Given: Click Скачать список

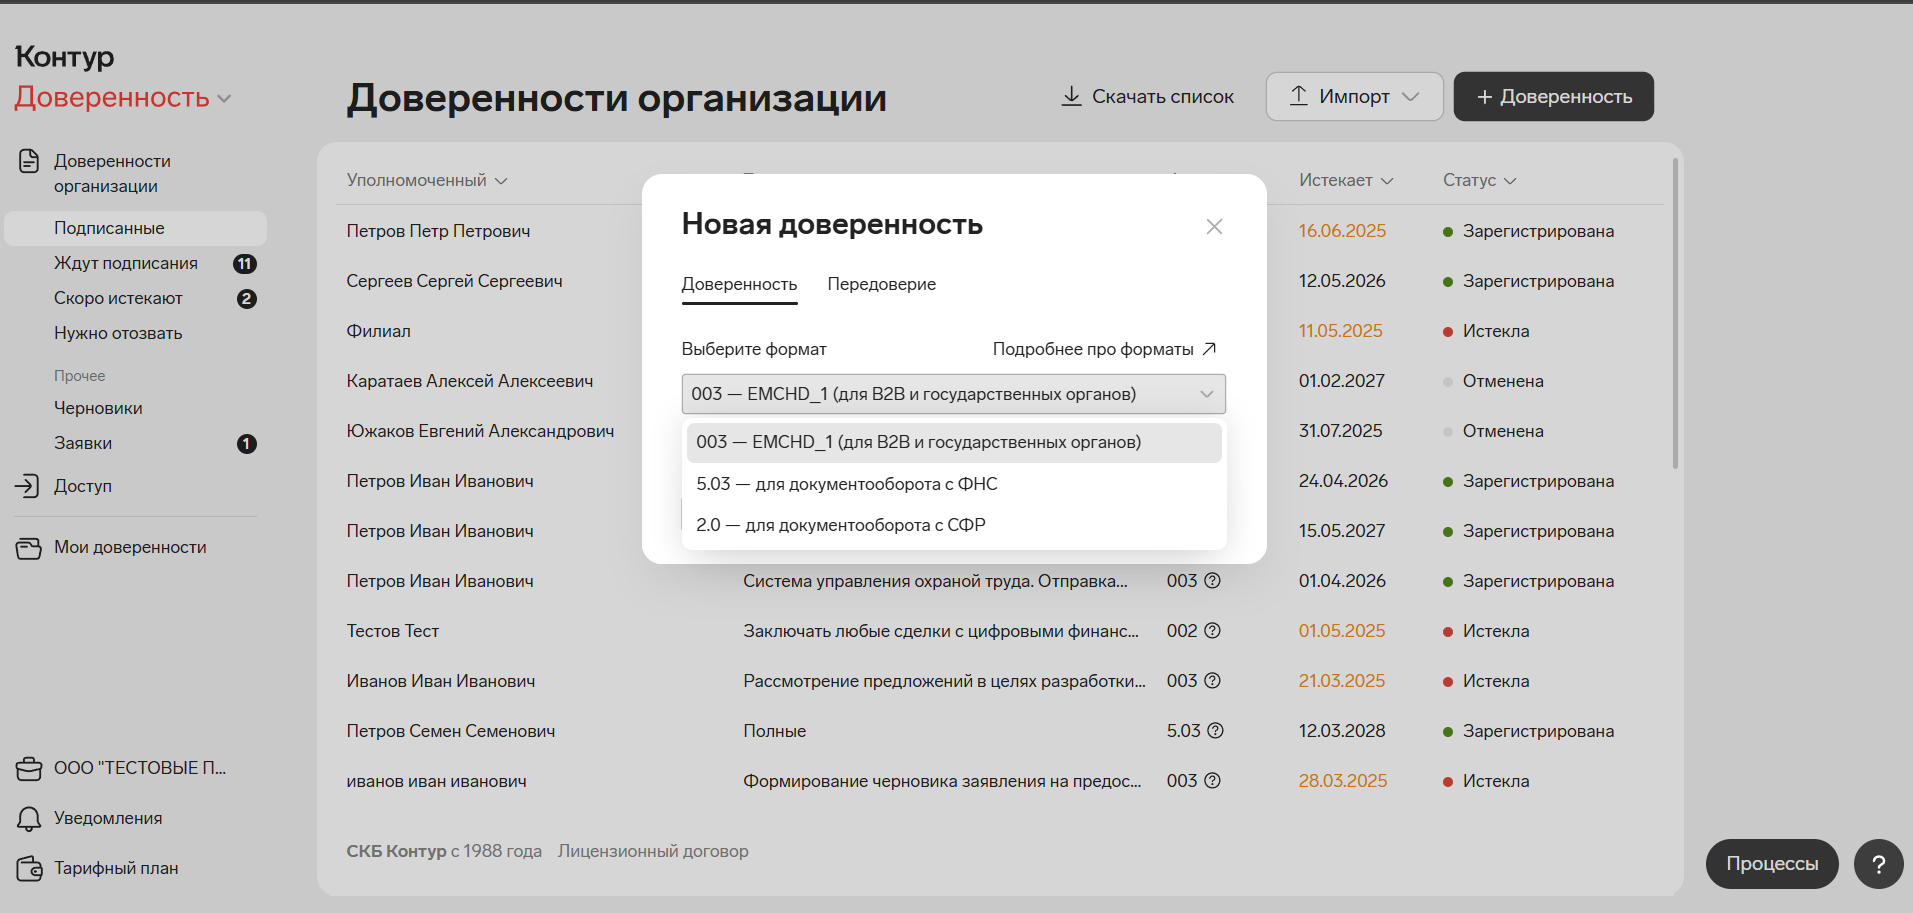Looking at the screenshot, I should pos(1147,97).
